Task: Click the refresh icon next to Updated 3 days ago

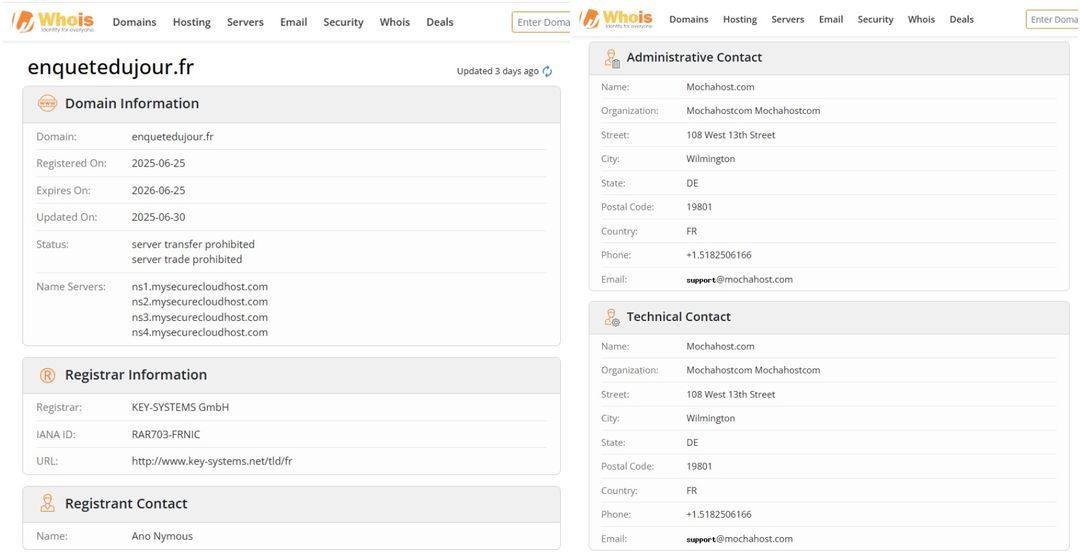Action: (x=548, y=71)
